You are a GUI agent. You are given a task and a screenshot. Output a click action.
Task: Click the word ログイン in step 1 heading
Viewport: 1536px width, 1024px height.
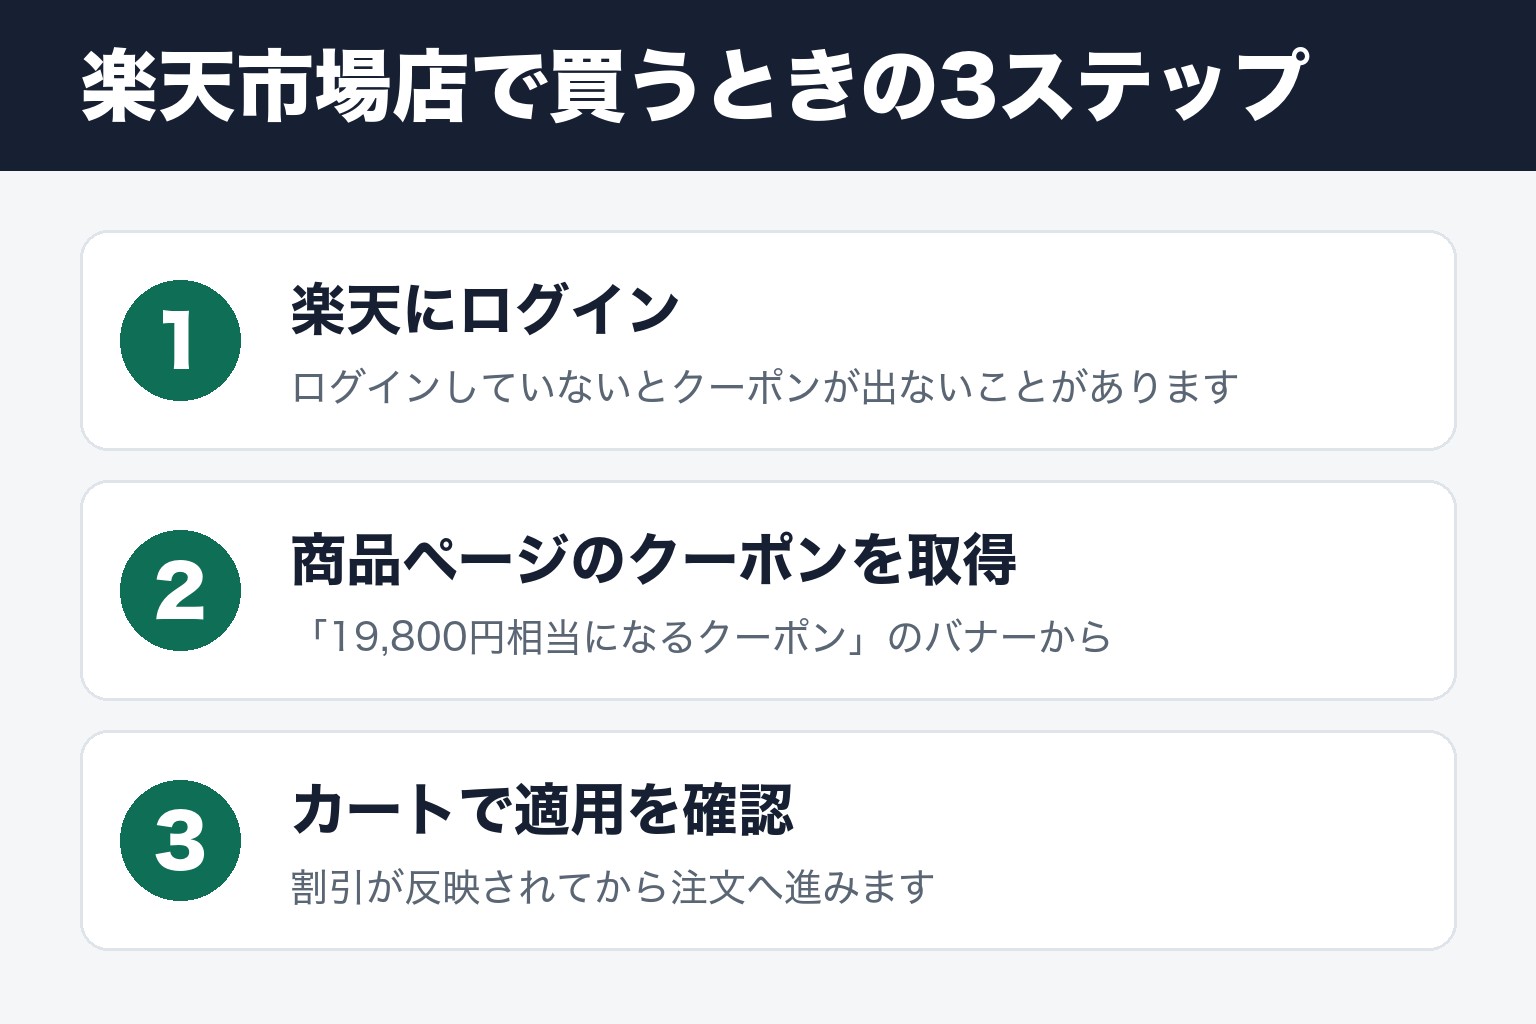coord(570,309)
